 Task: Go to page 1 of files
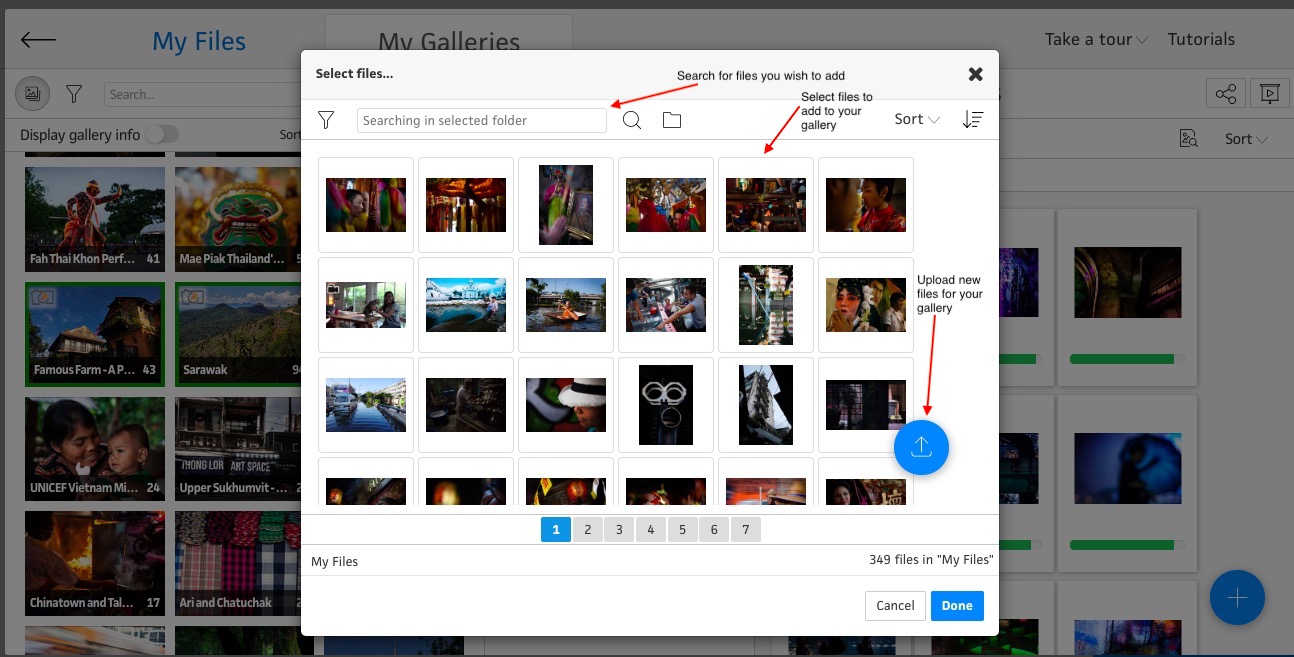(556, 530)
